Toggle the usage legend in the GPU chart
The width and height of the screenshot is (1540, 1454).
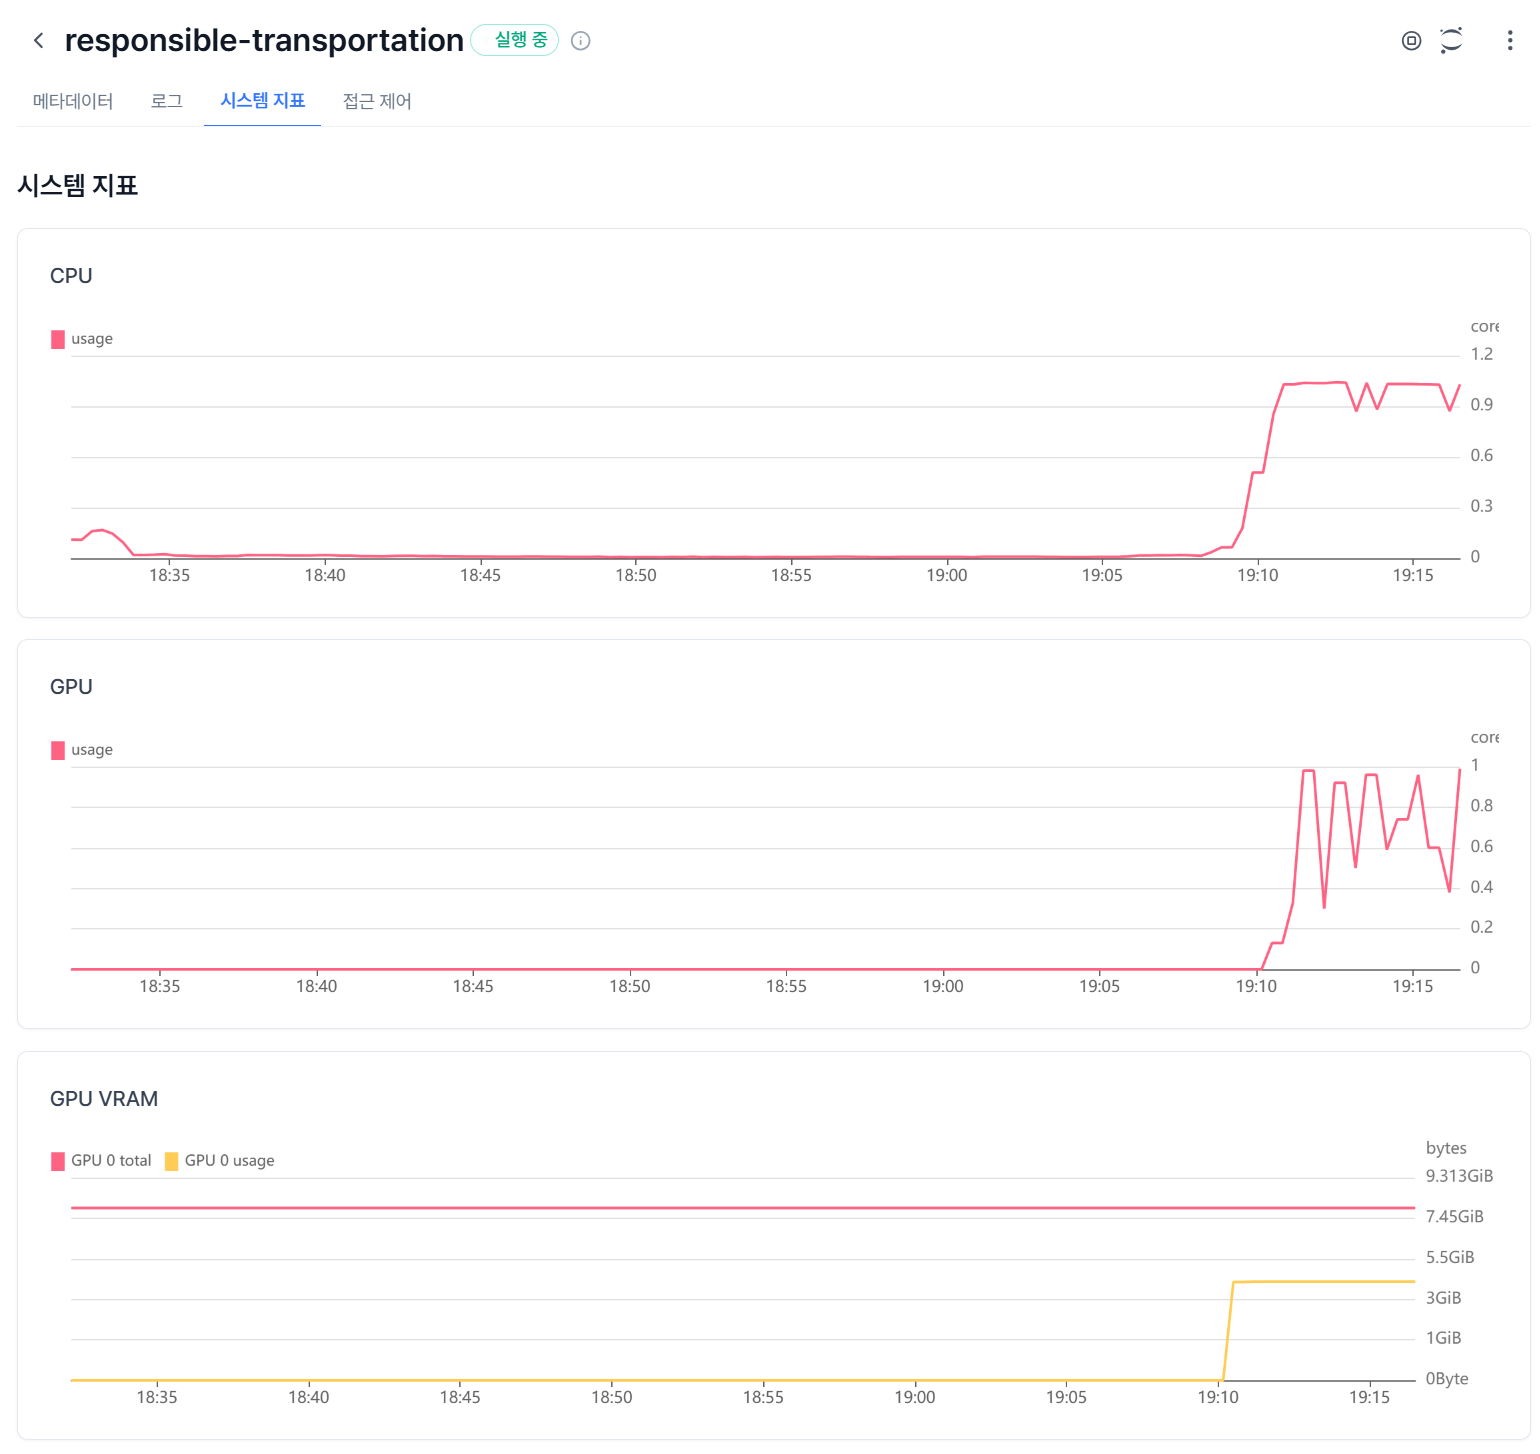click(x=82, y=750)
